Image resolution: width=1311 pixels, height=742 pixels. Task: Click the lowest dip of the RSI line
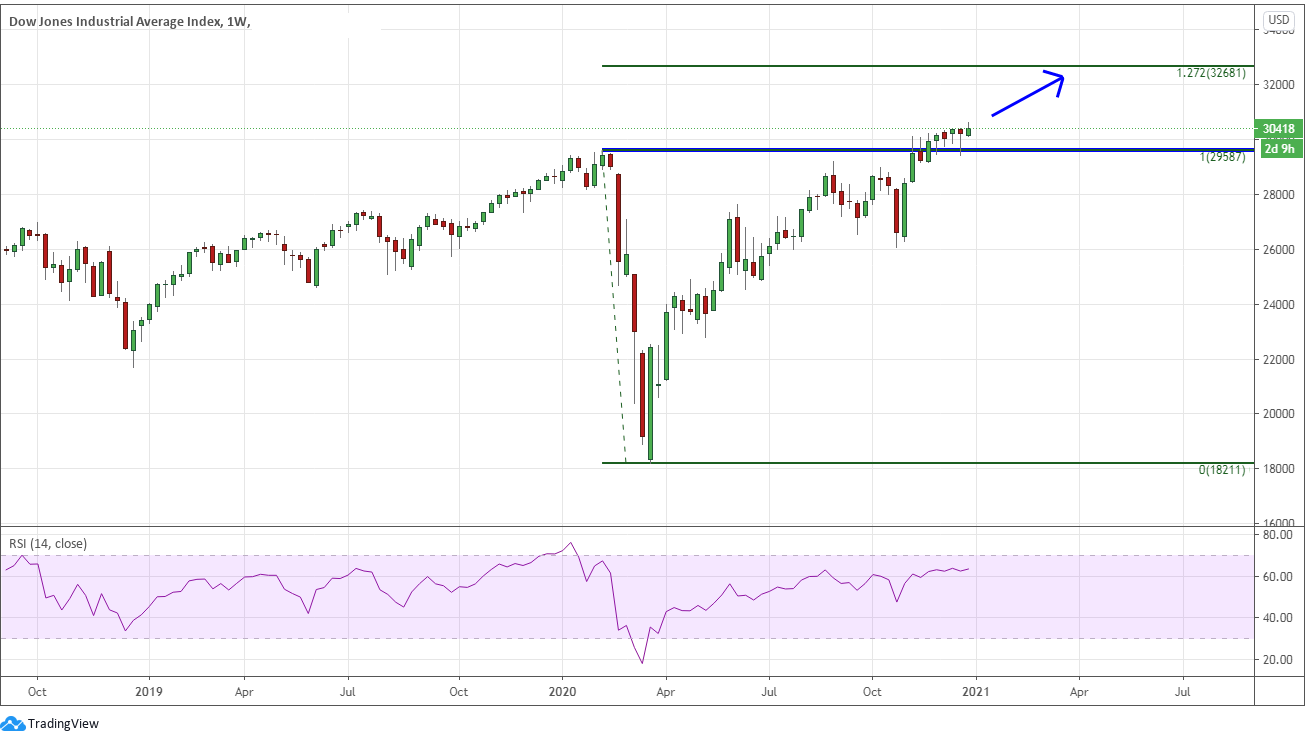click(x=642, y=662)
